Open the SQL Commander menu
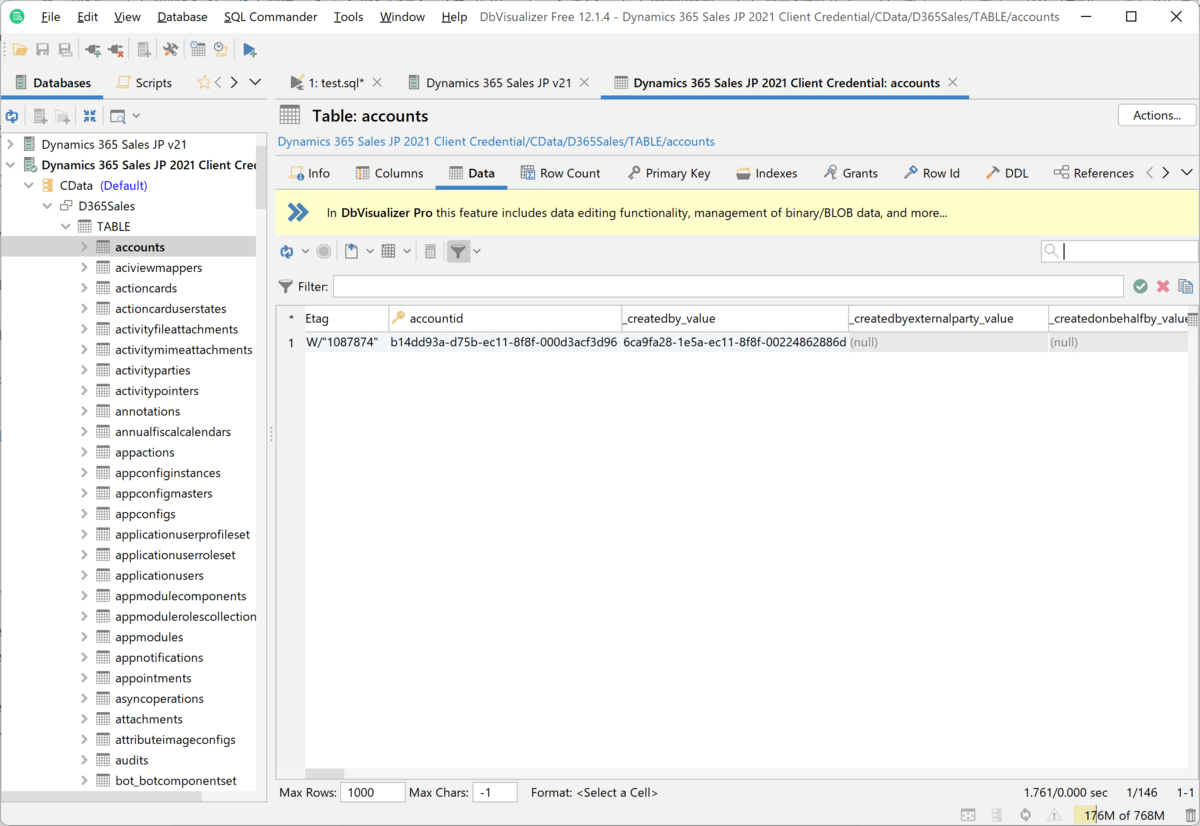The image size is (1200, 826). [270, 17]
